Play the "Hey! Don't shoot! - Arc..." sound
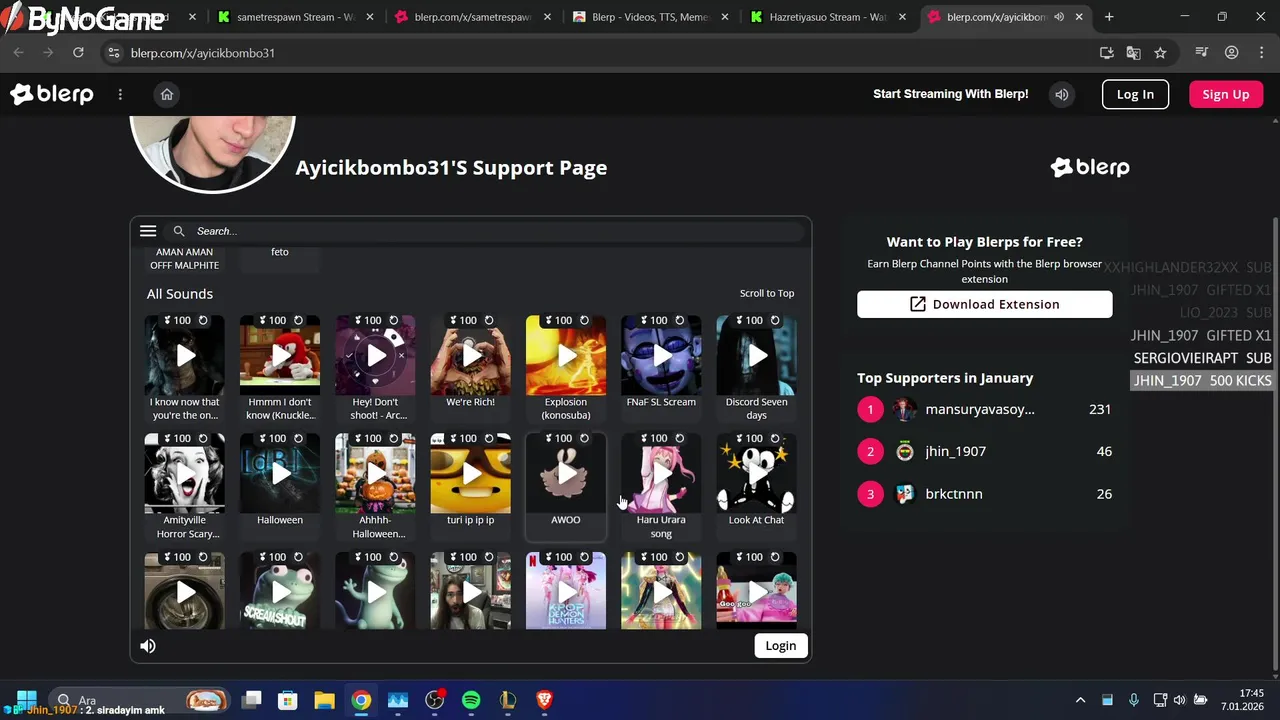1280x720 pixels. pos(375,356)
